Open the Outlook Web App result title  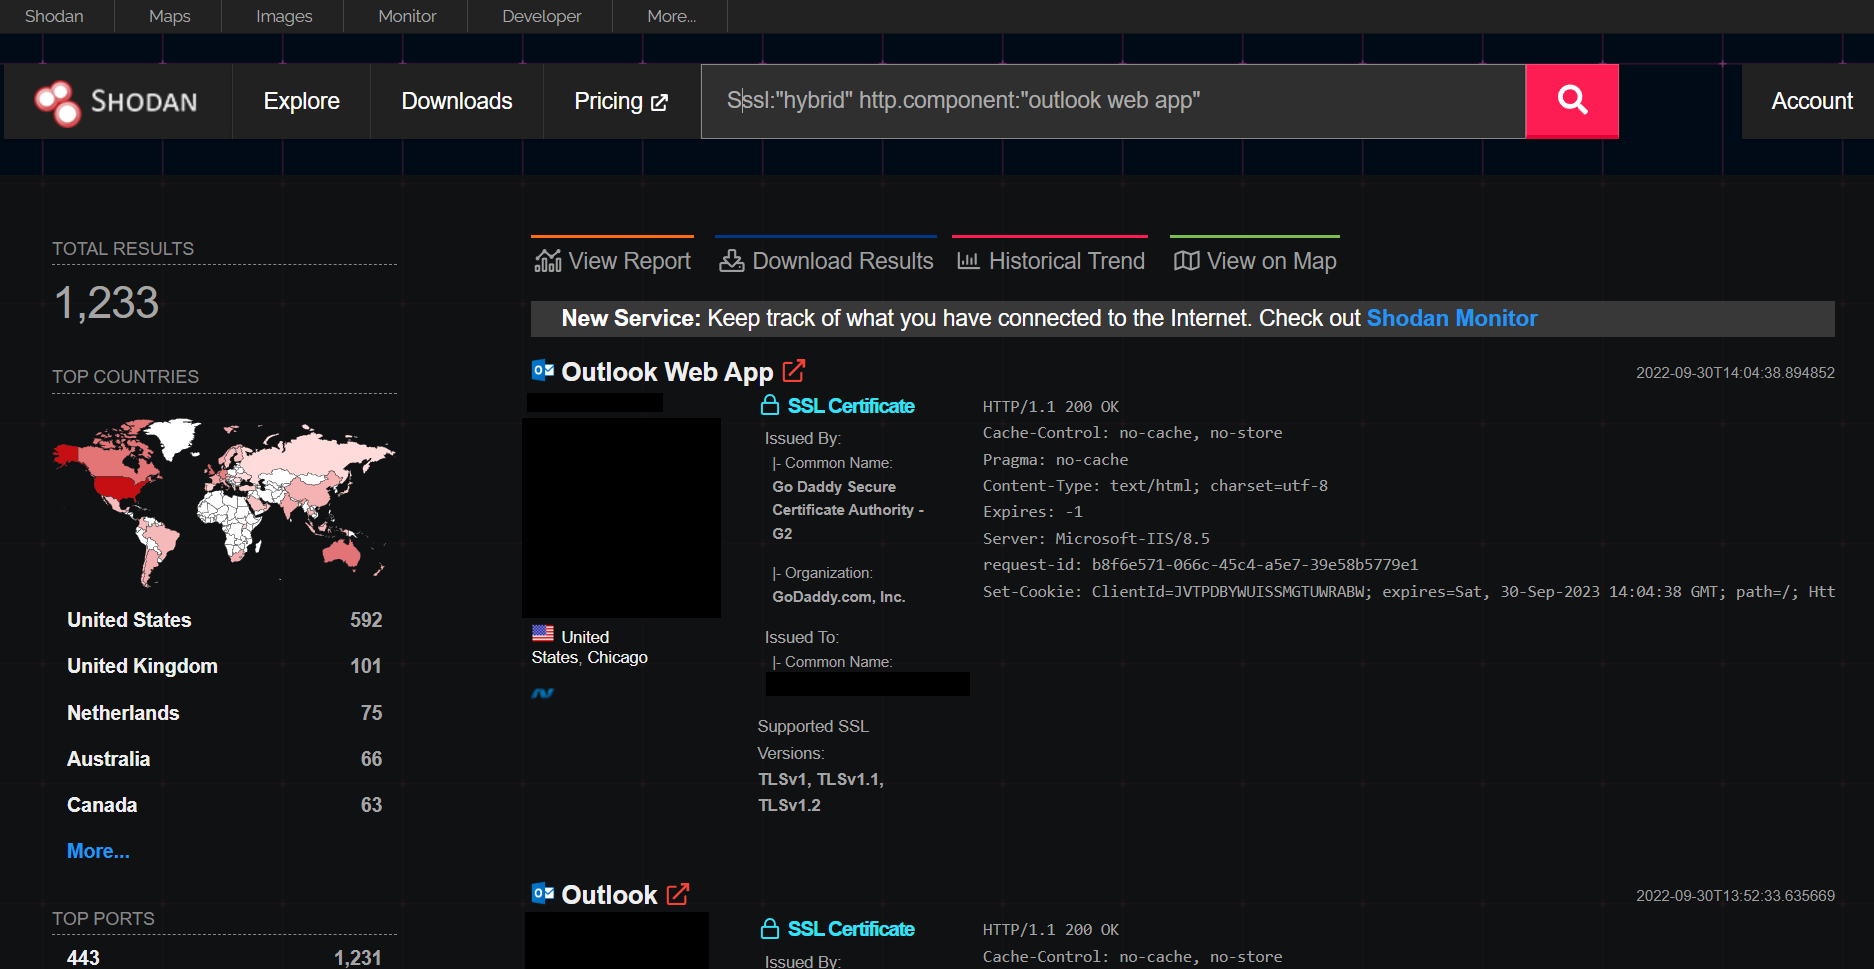pos(667,372)
